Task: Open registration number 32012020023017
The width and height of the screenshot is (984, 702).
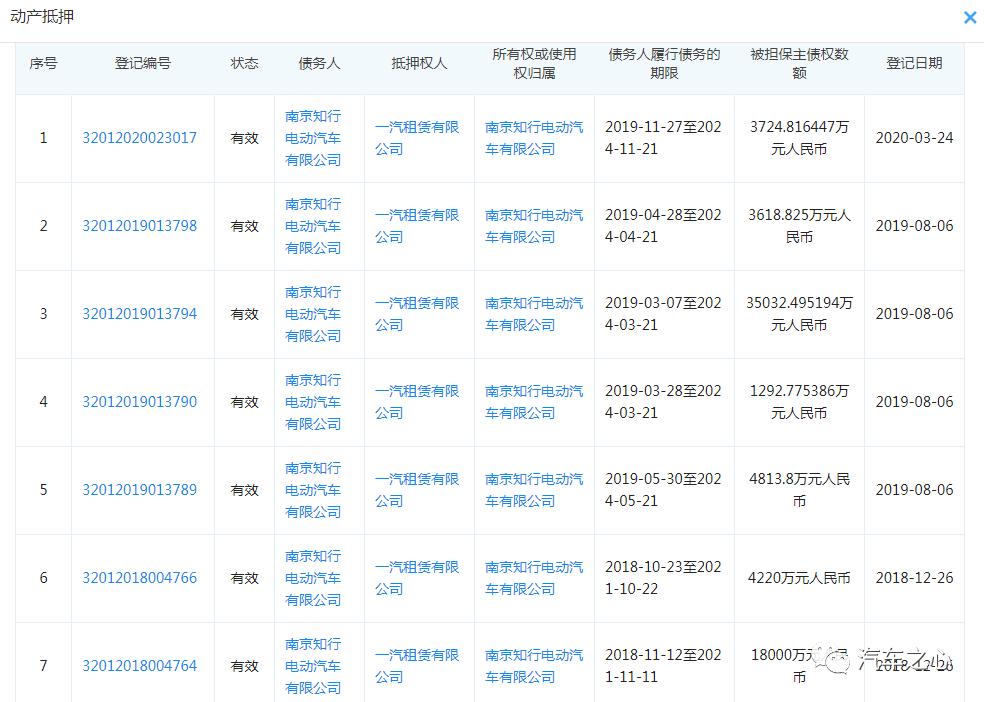Action: 139,138
